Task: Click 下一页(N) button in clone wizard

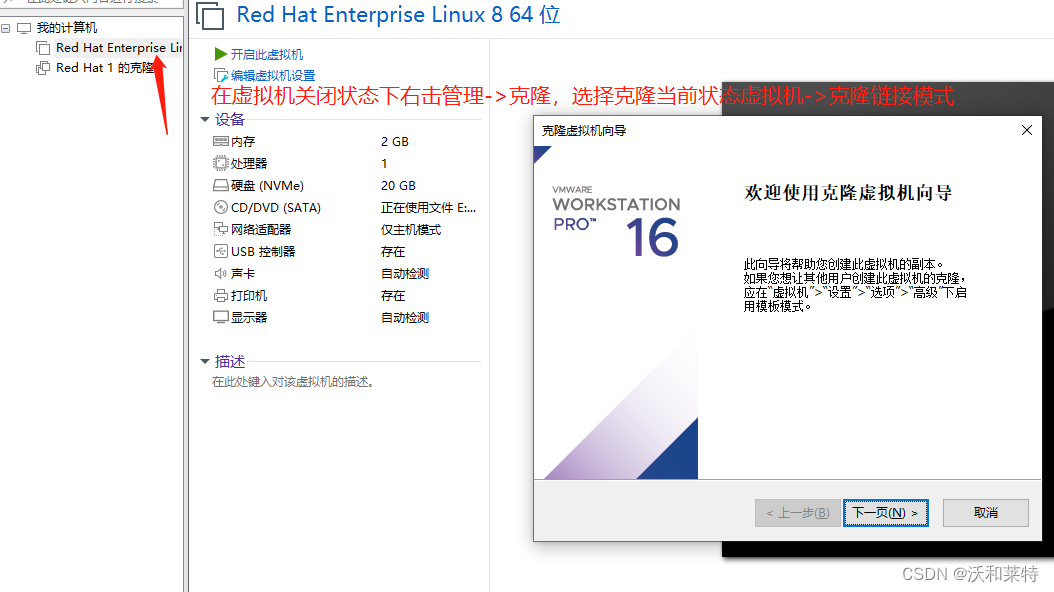Action: coord(886,513)
